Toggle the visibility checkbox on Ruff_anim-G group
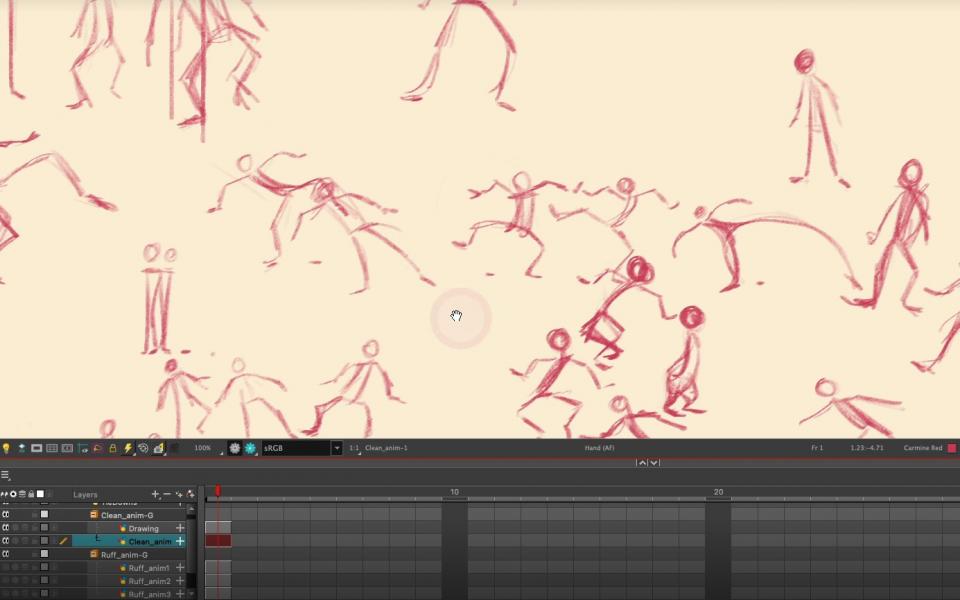The height and width of the screenshot is (600, 960). point(44,554)
